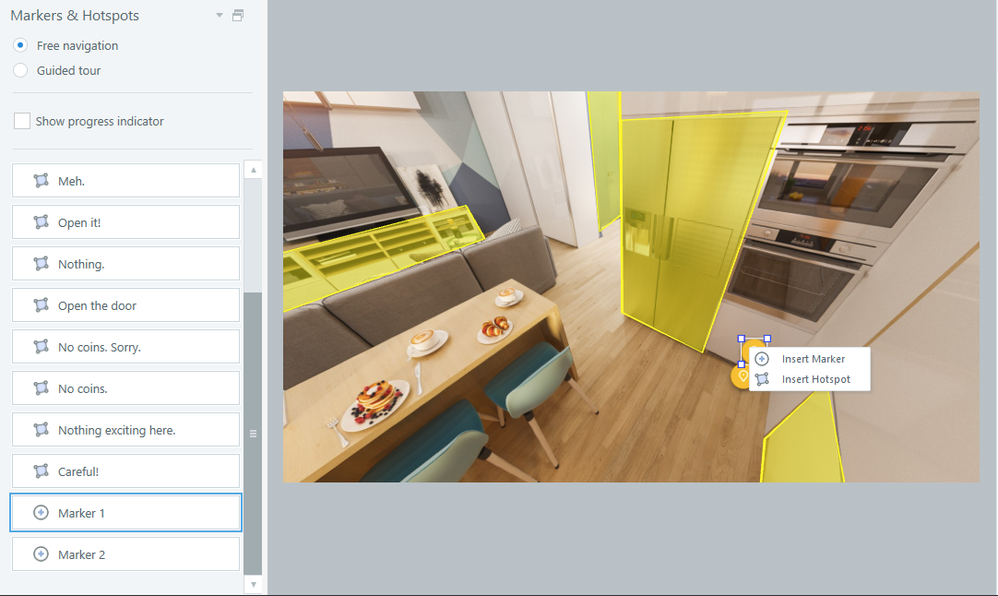Select the 'Open the door' entry text
This screenshot has width=998, height=596.
point(97,306)
